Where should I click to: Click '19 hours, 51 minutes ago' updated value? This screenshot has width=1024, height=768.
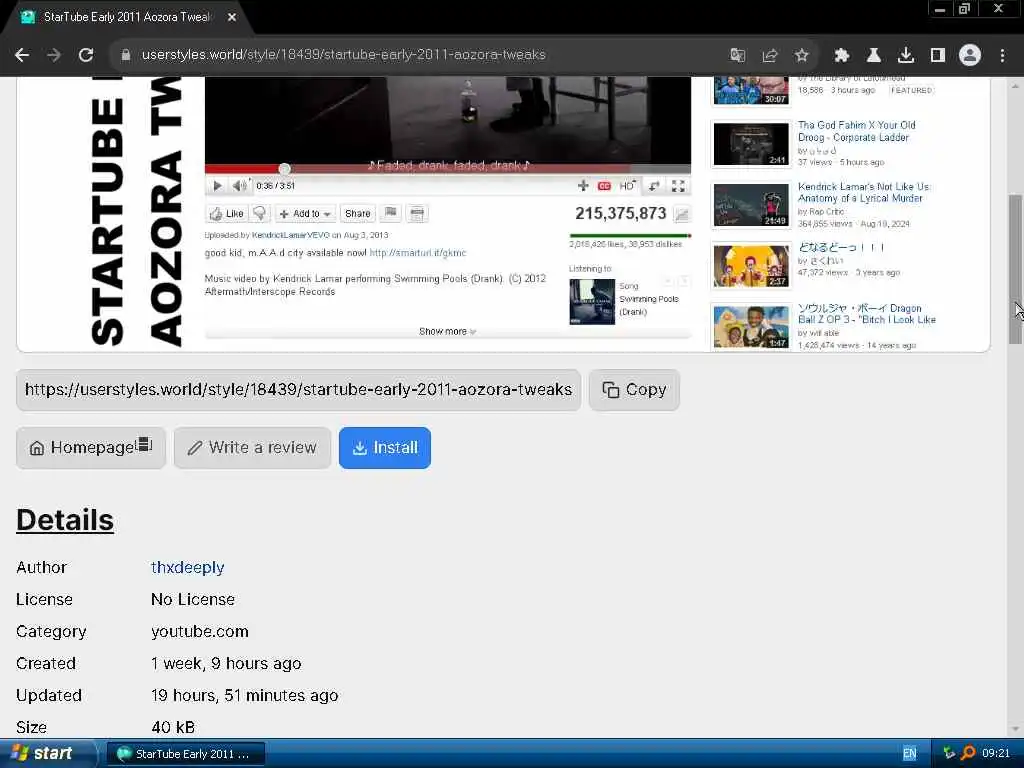tap(244, 696)
